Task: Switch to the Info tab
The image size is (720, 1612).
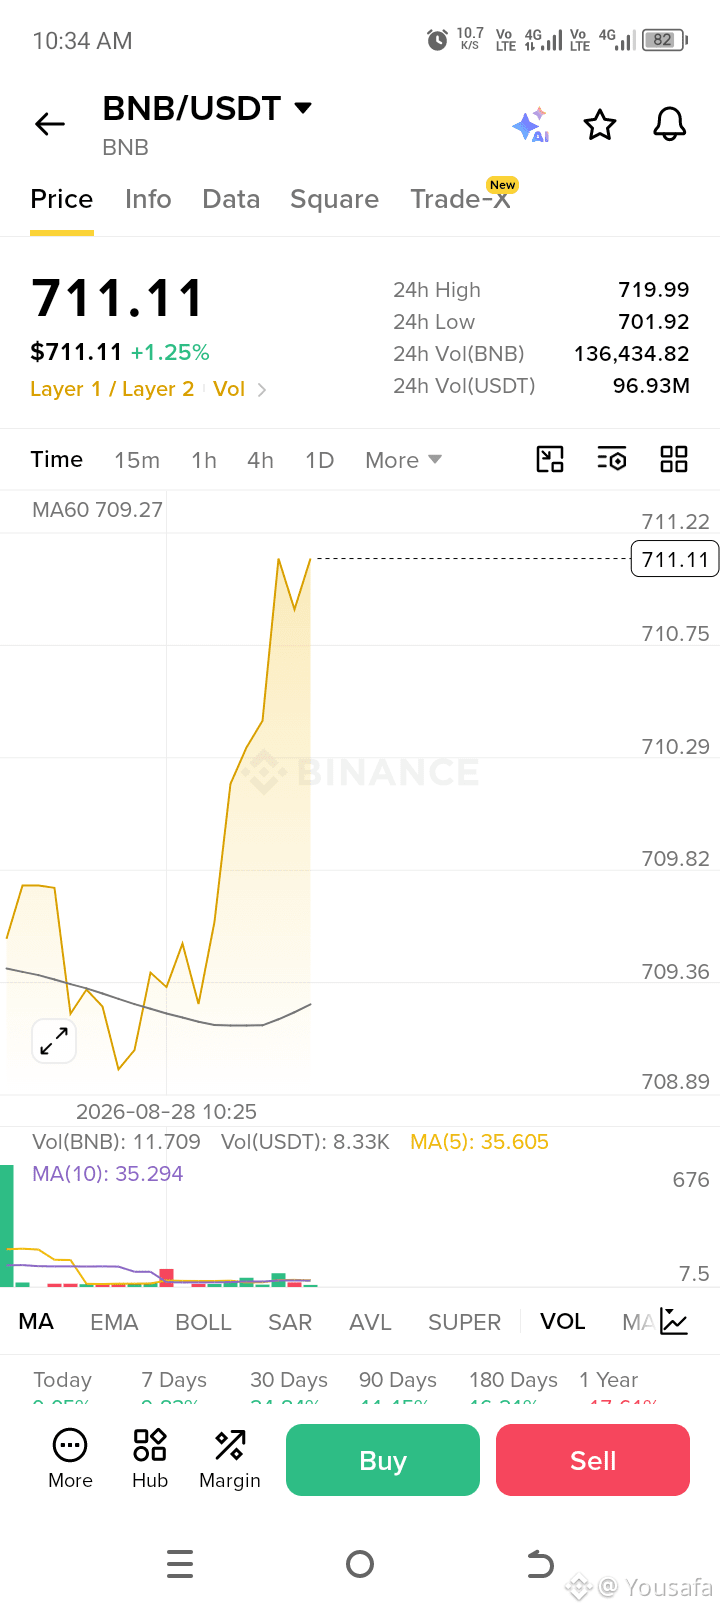Action: click(148, 199)
